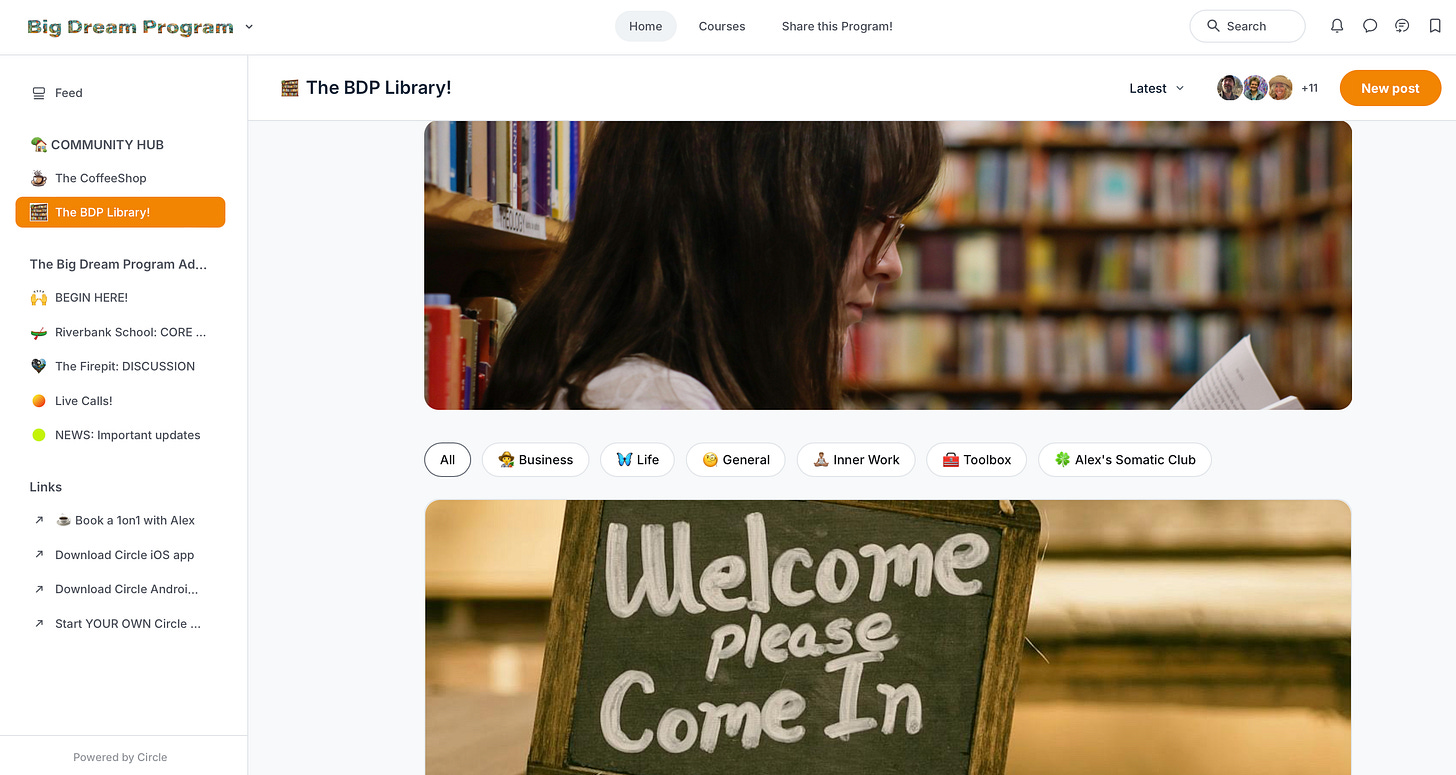Click the Feed icon in sidebar
Image resolution: width=1456 pixels, height=775 pixels.
pos(39,93)
